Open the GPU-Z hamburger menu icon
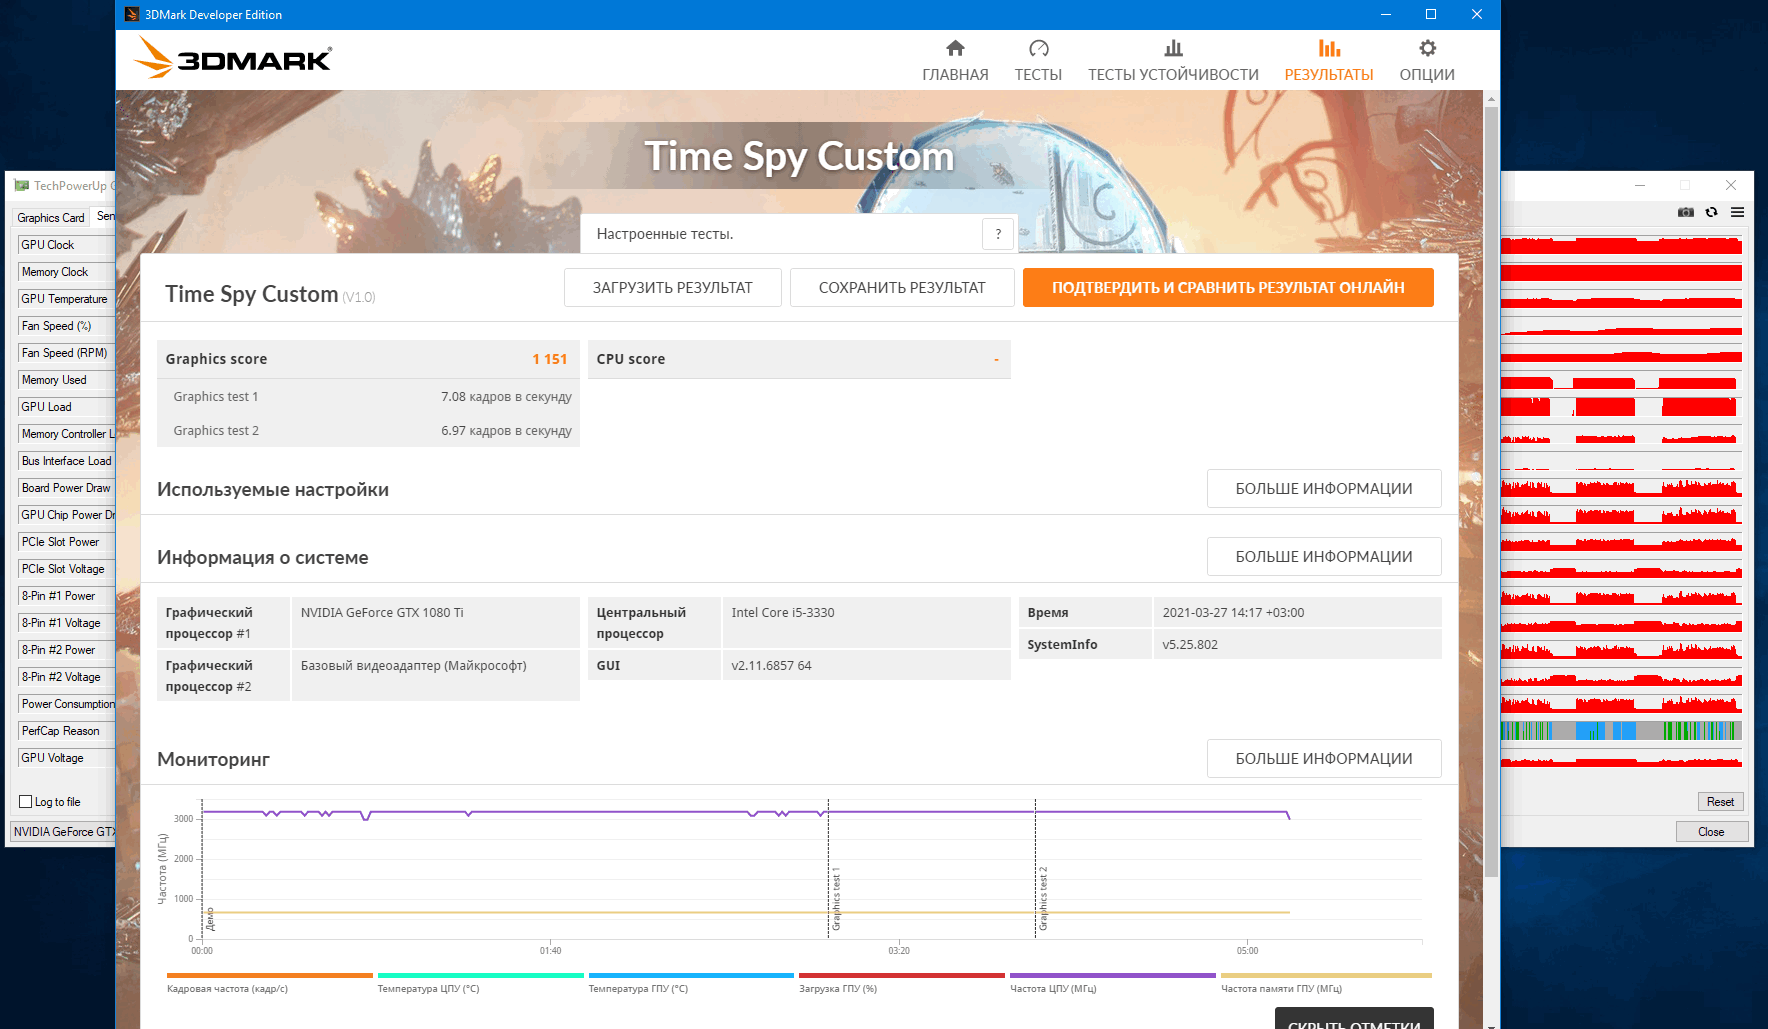Viewport: 1768px width, 1029px height. pos(1738,212)
